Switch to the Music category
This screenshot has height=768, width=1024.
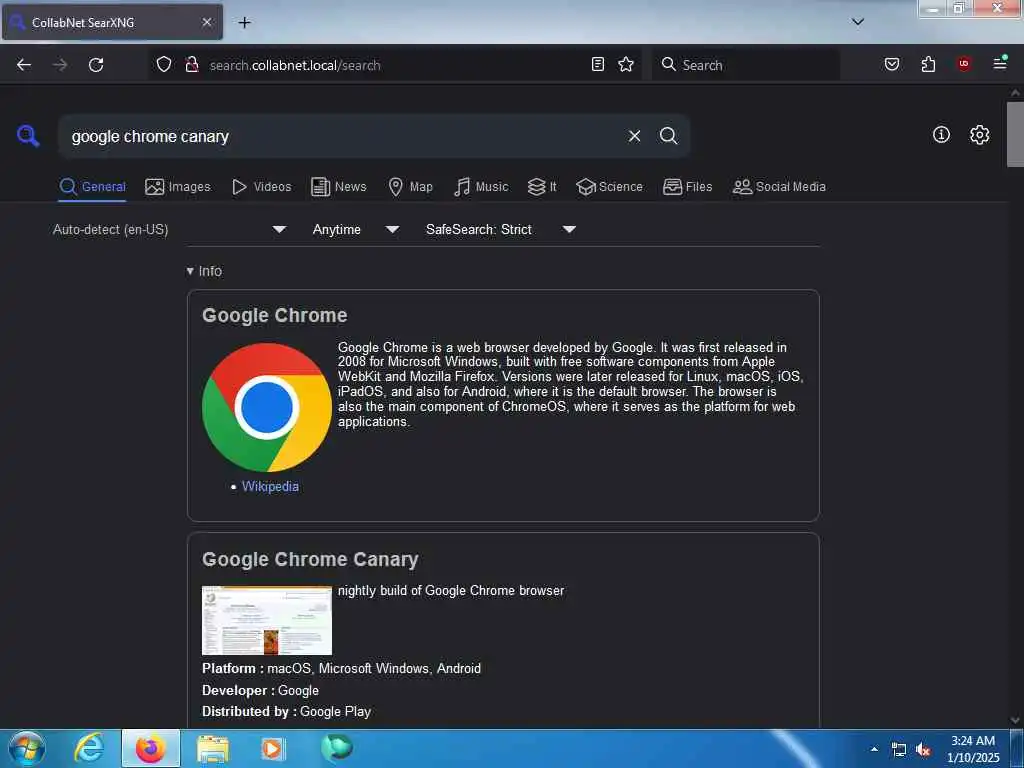click(x=481, y=187)
